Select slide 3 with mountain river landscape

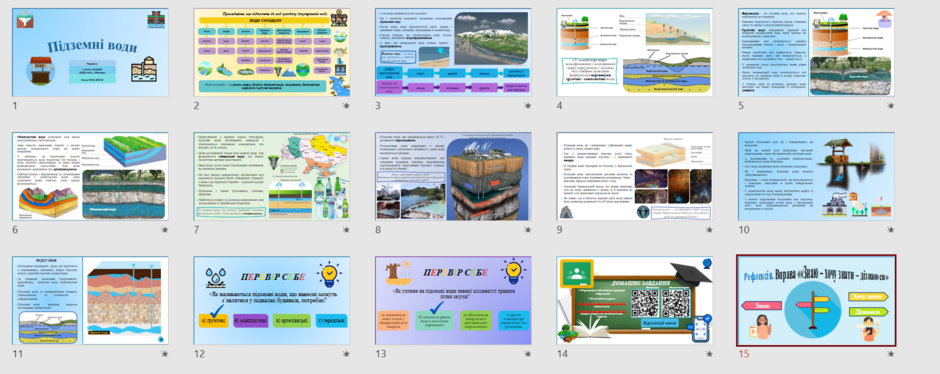(454, 53)
